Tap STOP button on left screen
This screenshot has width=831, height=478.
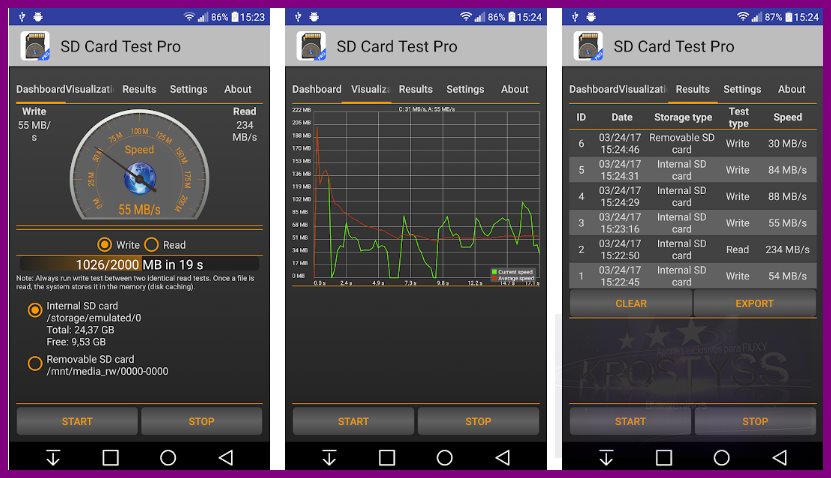point(201,421)
